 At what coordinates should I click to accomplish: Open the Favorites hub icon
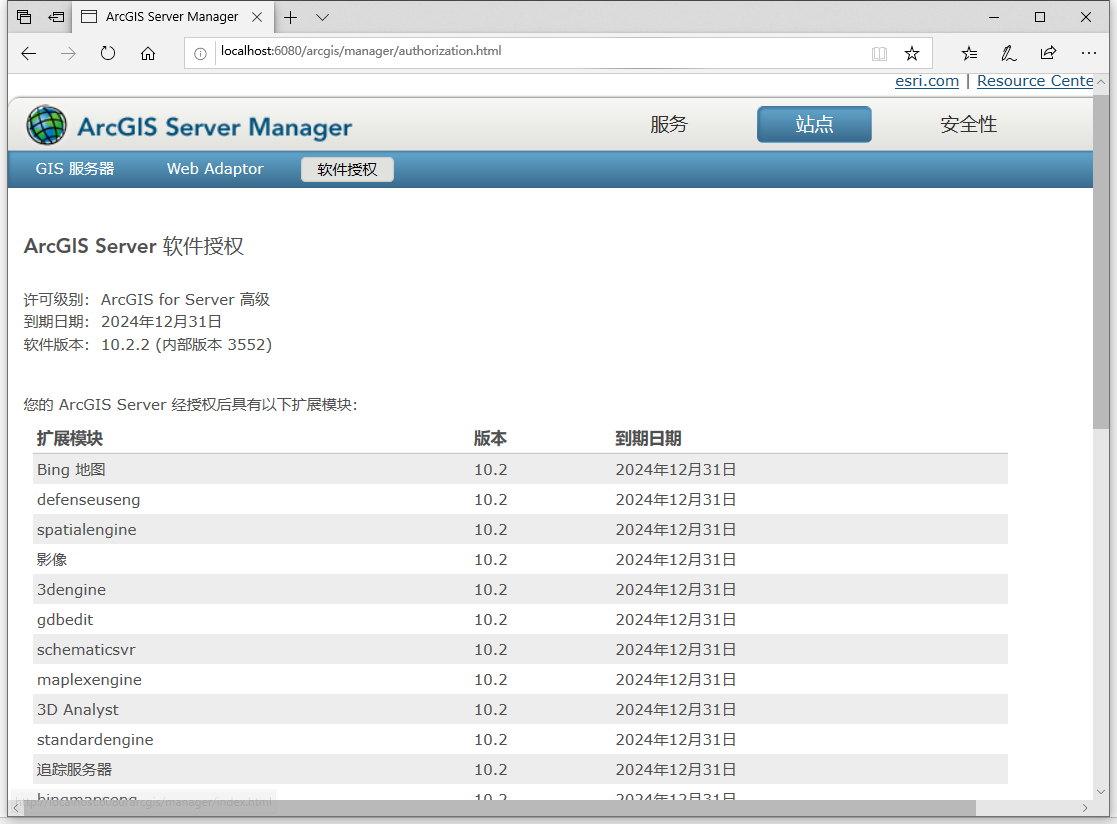tap(969, 53)
